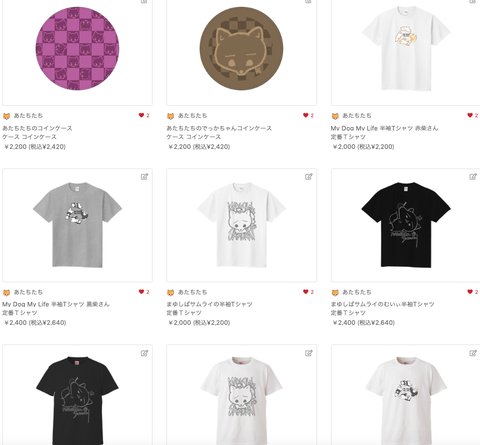Open あたちたちのコインケース product title

point(37,128)
